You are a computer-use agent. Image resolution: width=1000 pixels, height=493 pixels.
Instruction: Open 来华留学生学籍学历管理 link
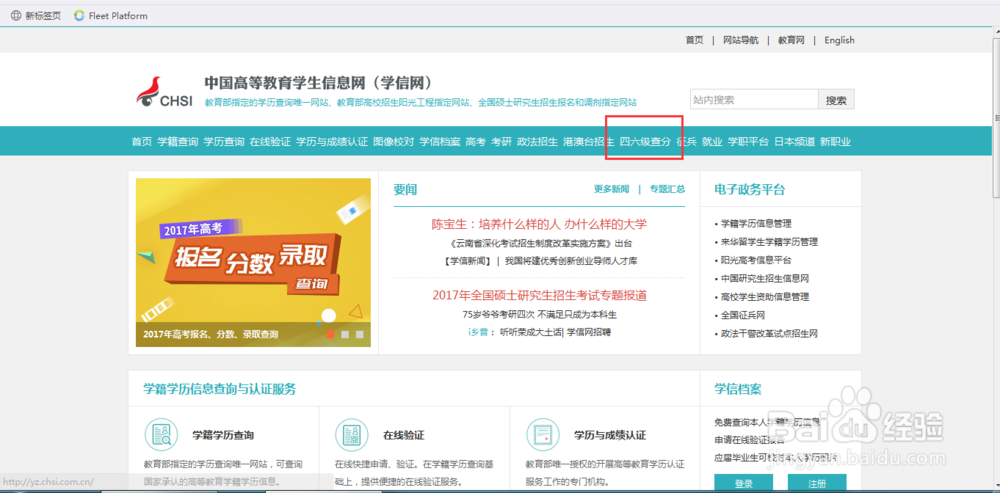pyautogui.click(x=769, y=242)
